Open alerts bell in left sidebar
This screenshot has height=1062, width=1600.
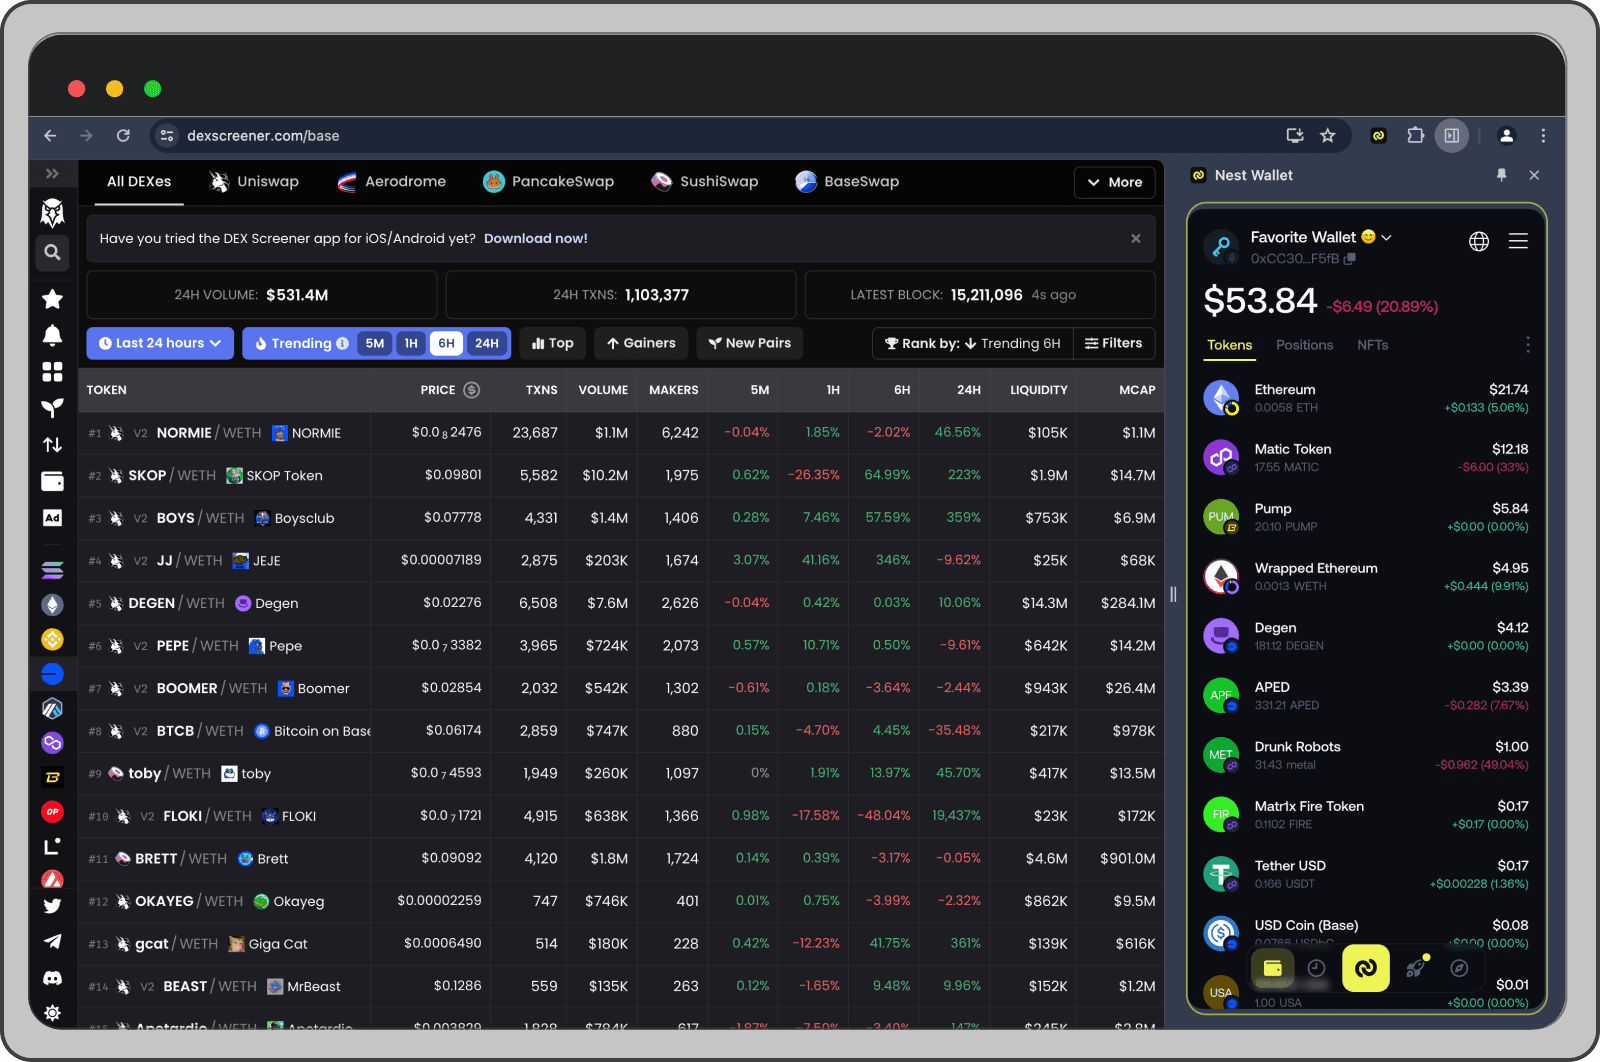pyautogui.click(x=52, y=335)
